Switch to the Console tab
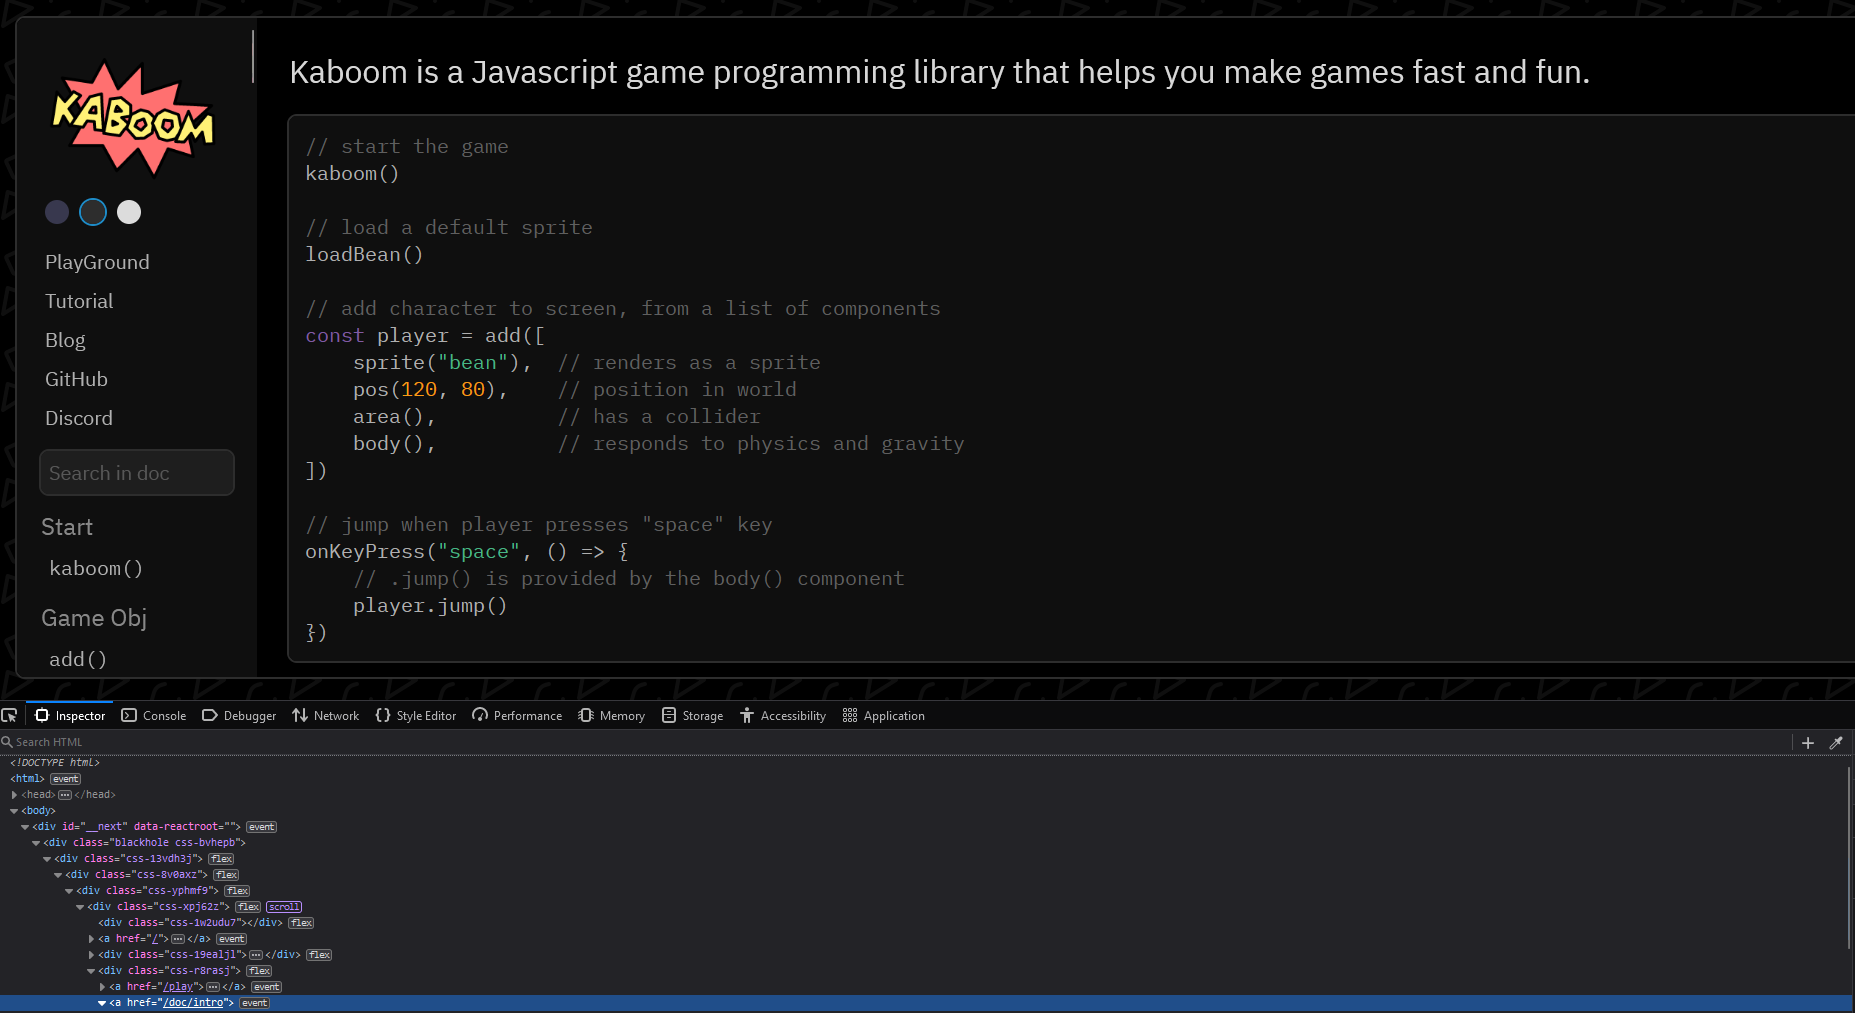 (154, 716)
